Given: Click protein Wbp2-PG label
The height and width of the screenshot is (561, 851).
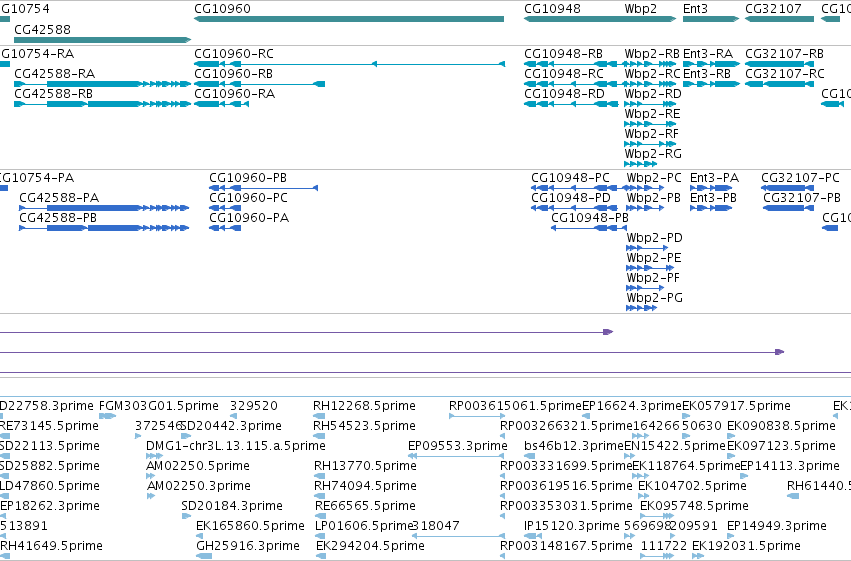Looking at the screenshot, I should pyautogui.click(x=655, y=298).
